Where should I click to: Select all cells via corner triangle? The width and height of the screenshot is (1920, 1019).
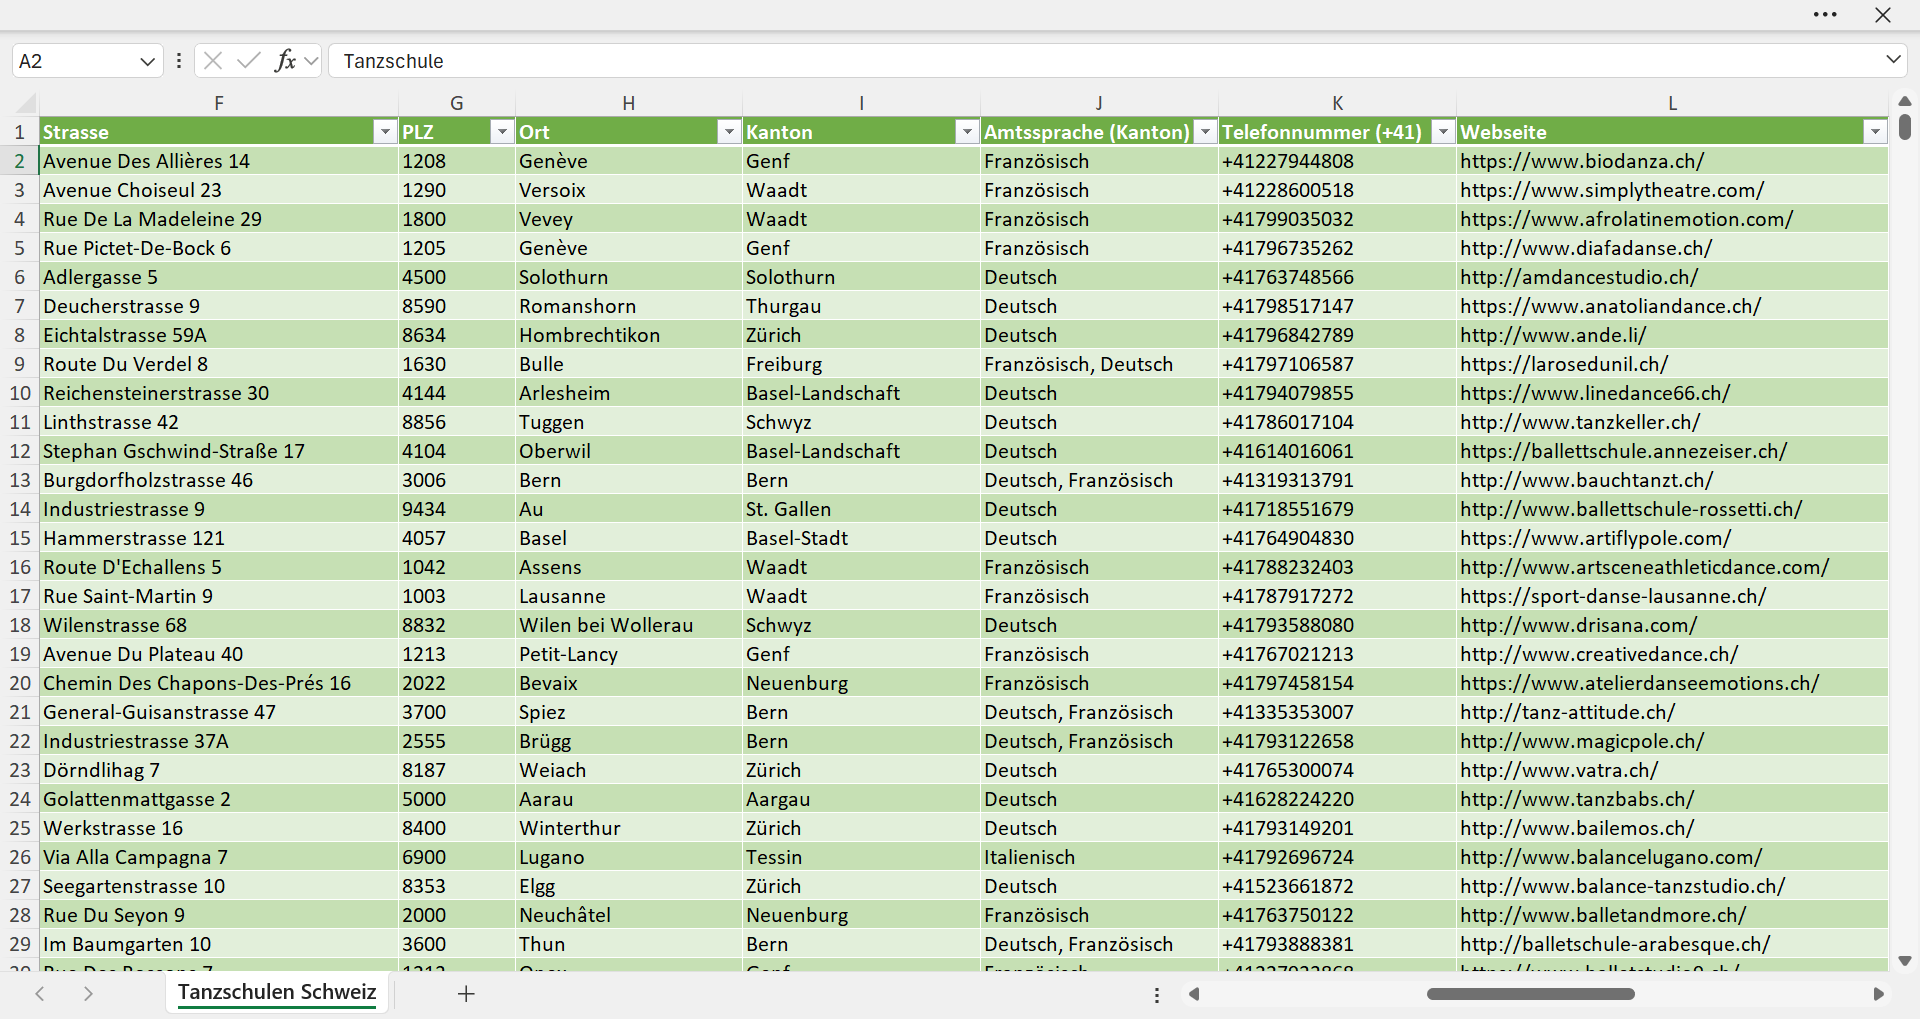pos(25,103)
